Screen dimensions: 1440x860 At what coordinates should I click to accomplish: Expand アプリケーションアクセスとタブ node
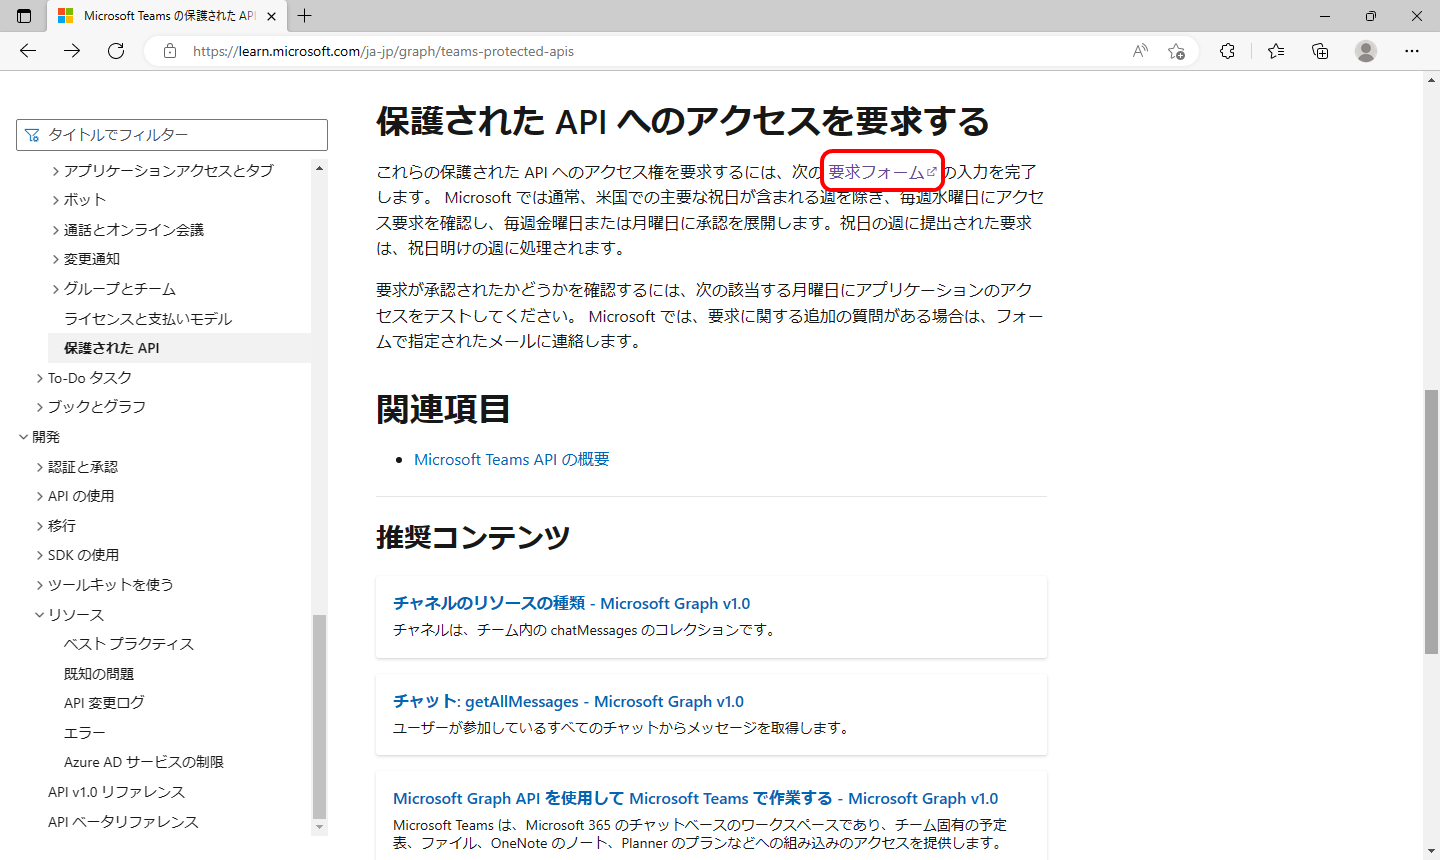56,171
